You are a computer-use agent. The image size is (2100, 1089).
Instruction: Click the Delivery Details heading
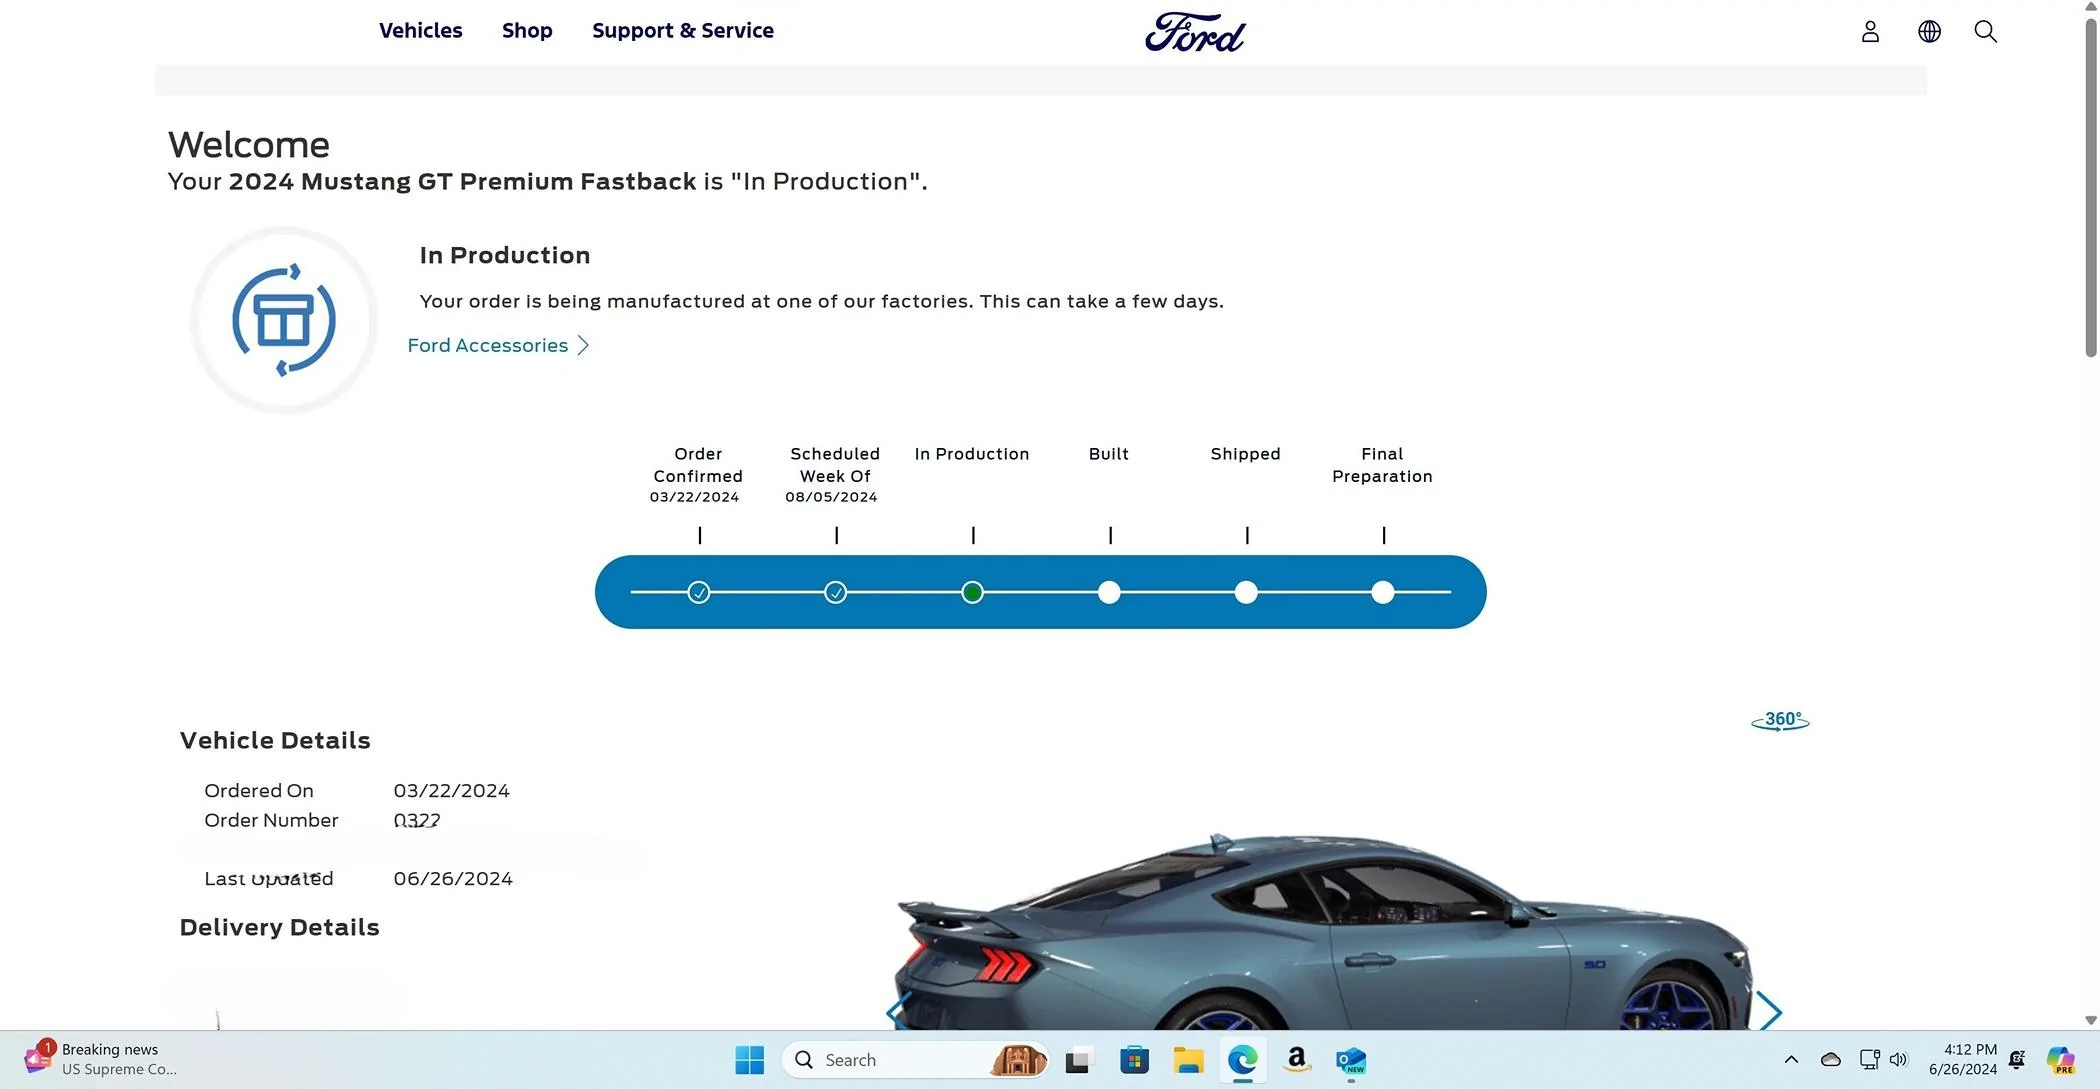click(x=279, y=928)
